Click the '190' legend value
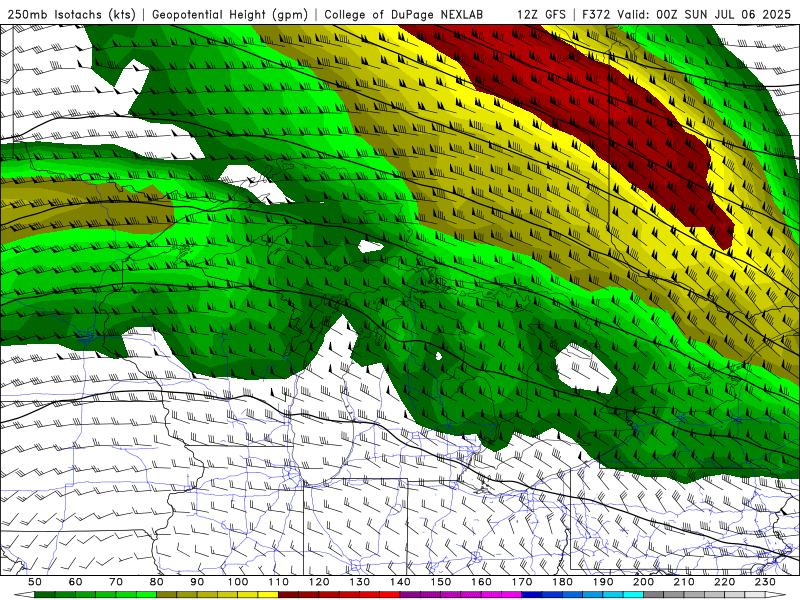This screenshot has height=600, width=800. pyautogui.click(x=603, y=582)
